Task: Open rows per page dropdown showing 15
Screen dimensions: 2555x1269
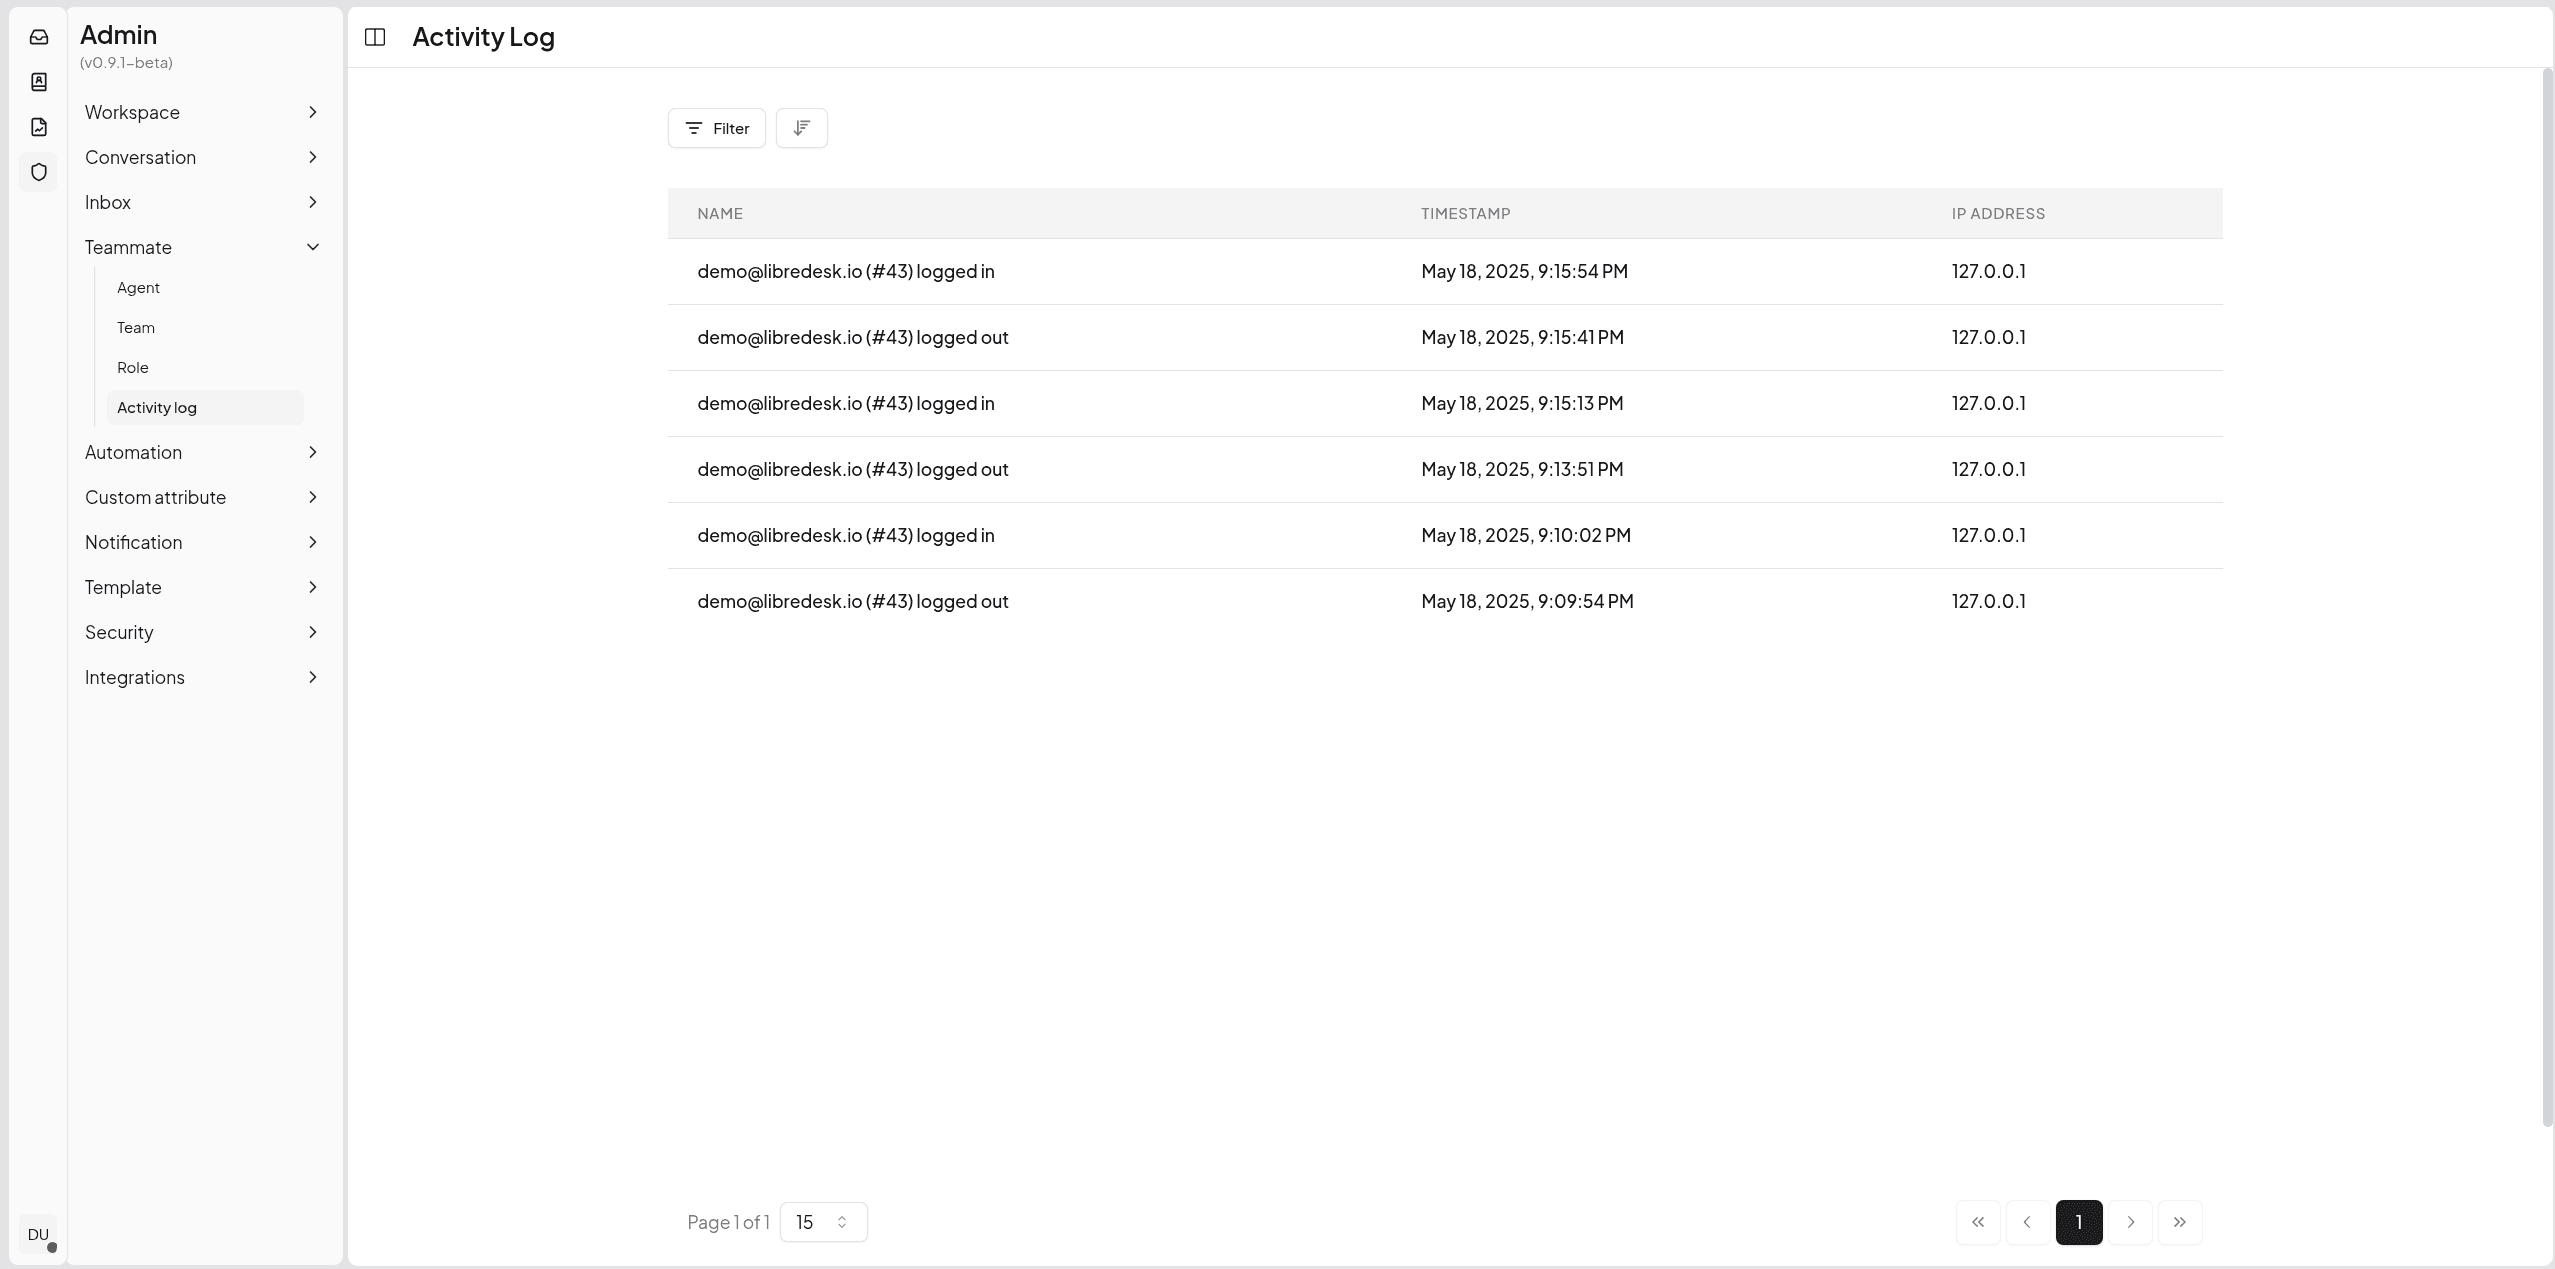Action: click(823, 1222)
